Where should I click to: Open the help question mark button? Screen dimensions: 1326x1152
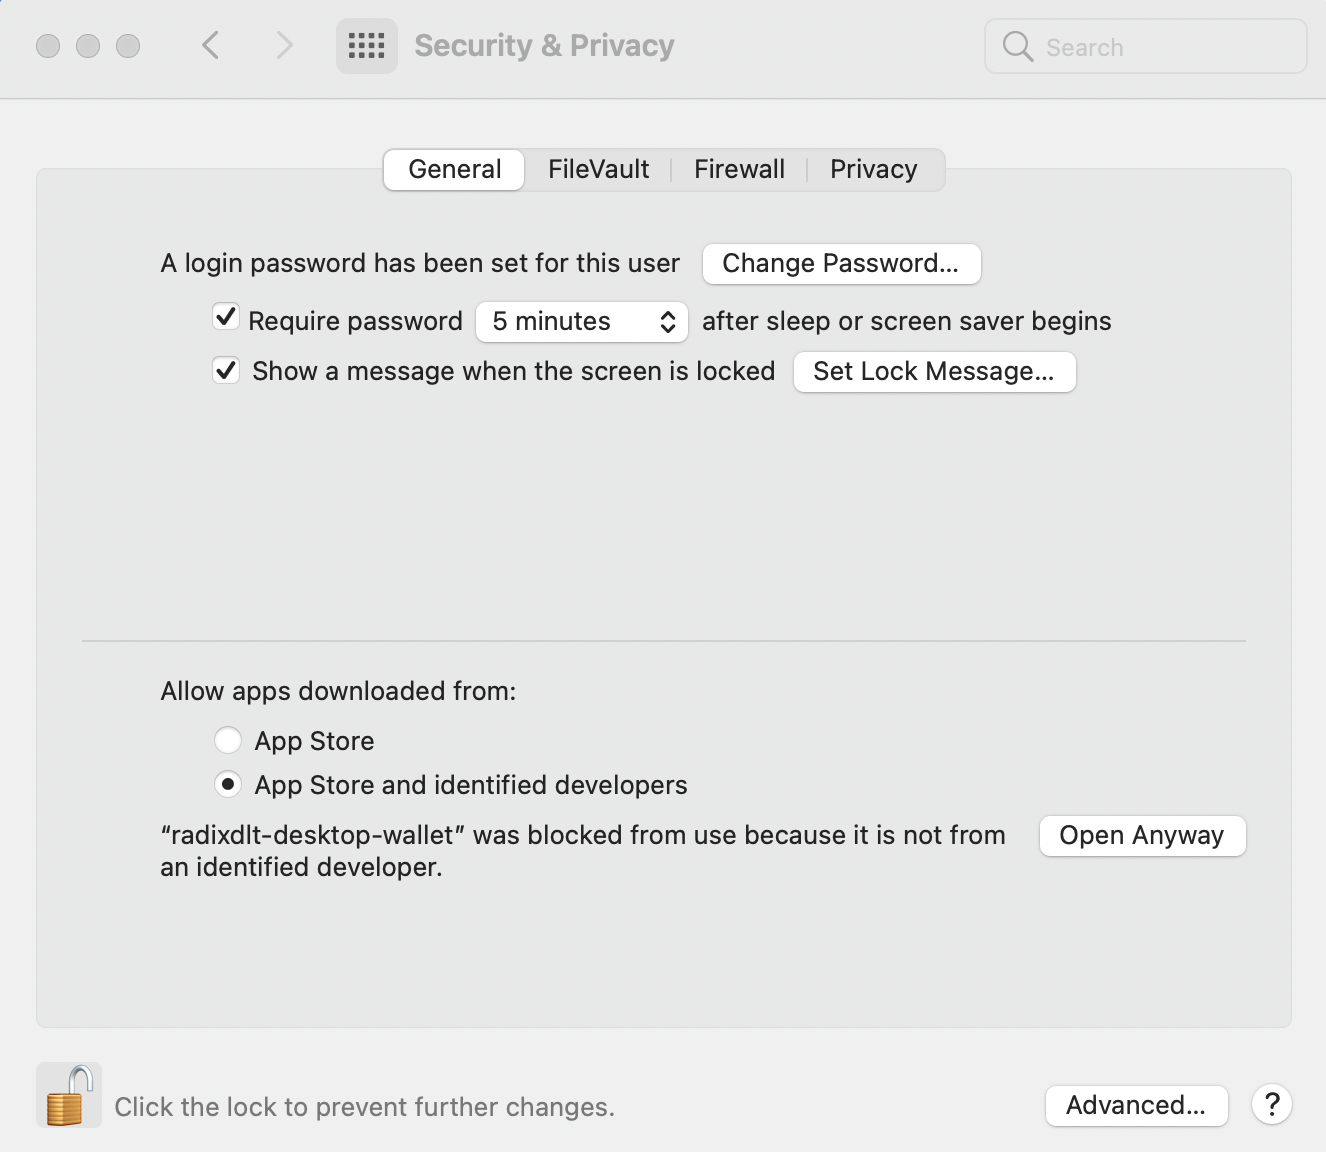point(1272,1105)
